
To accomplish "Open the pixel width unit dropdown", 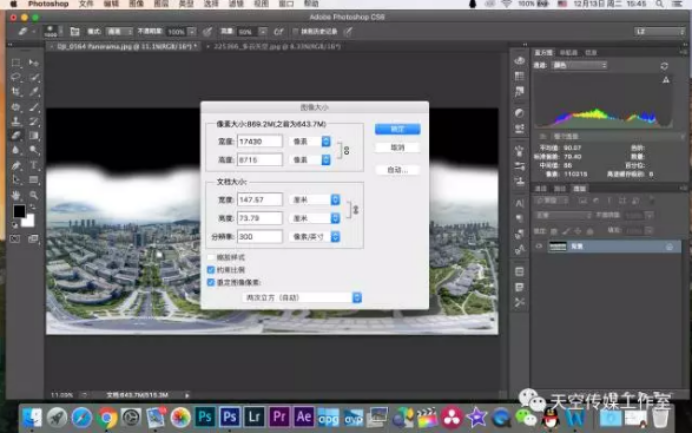I will (311, 141).
